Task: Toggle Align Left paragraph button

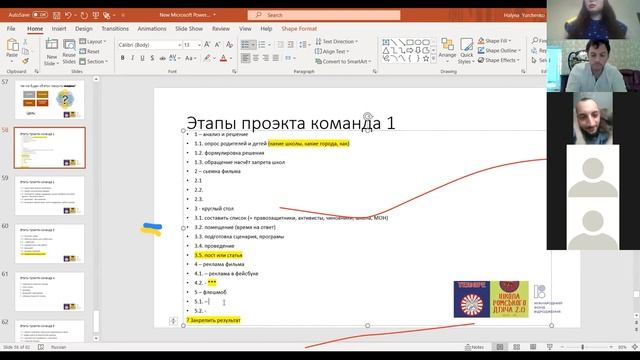Action: click(246, 58)
